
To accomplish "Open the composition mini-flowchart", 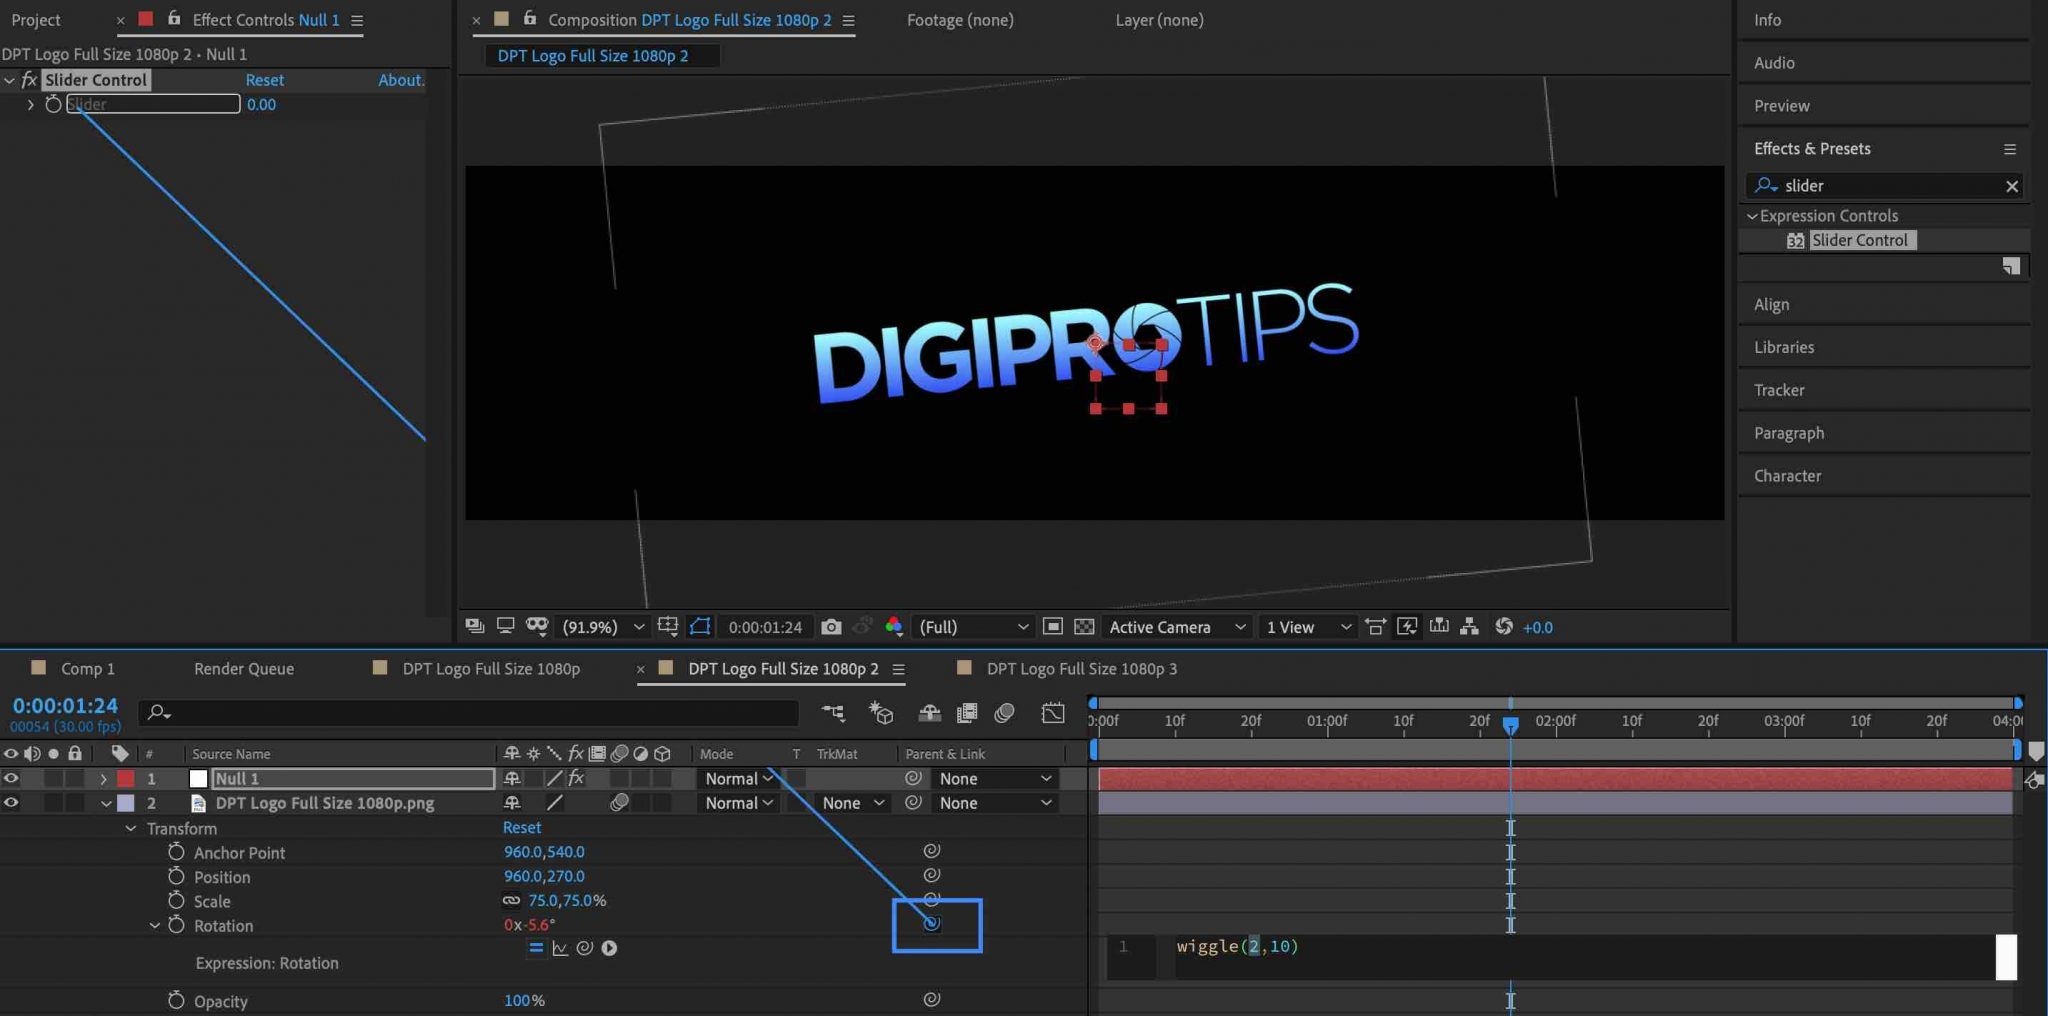I will coord(834,713).
